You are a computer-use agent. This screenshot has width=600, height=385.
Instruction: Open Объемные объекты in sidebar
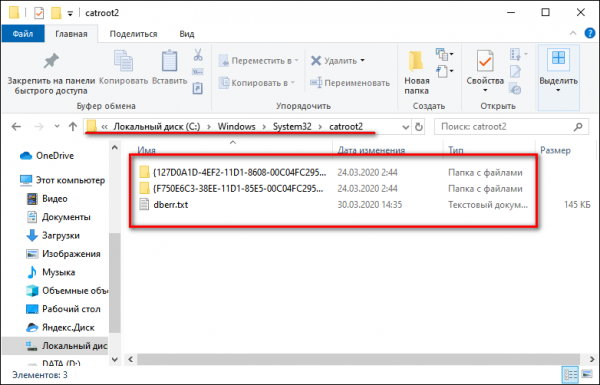67,290
